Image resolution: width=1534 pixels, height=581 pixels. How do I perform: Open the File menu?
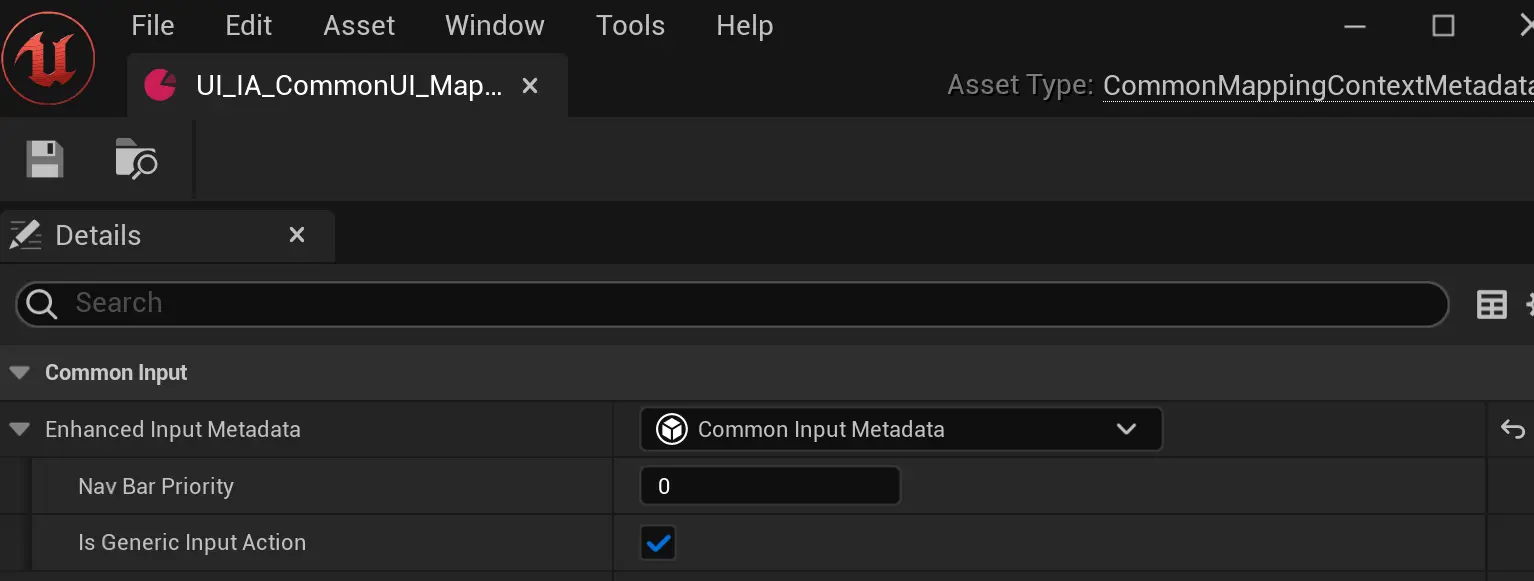pyautogui.click(x=153, y=26)
